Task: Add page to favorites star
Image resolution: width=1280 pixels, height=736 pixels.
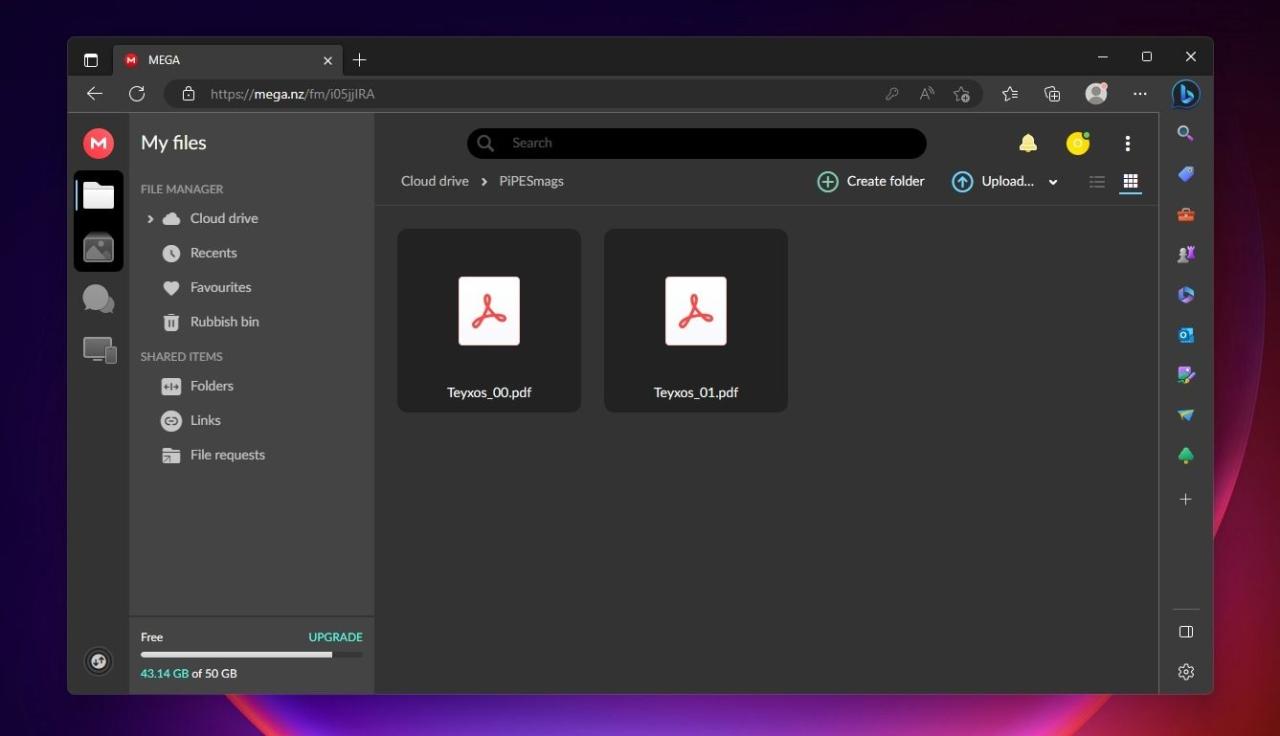Action: click(x=962, y=94)
